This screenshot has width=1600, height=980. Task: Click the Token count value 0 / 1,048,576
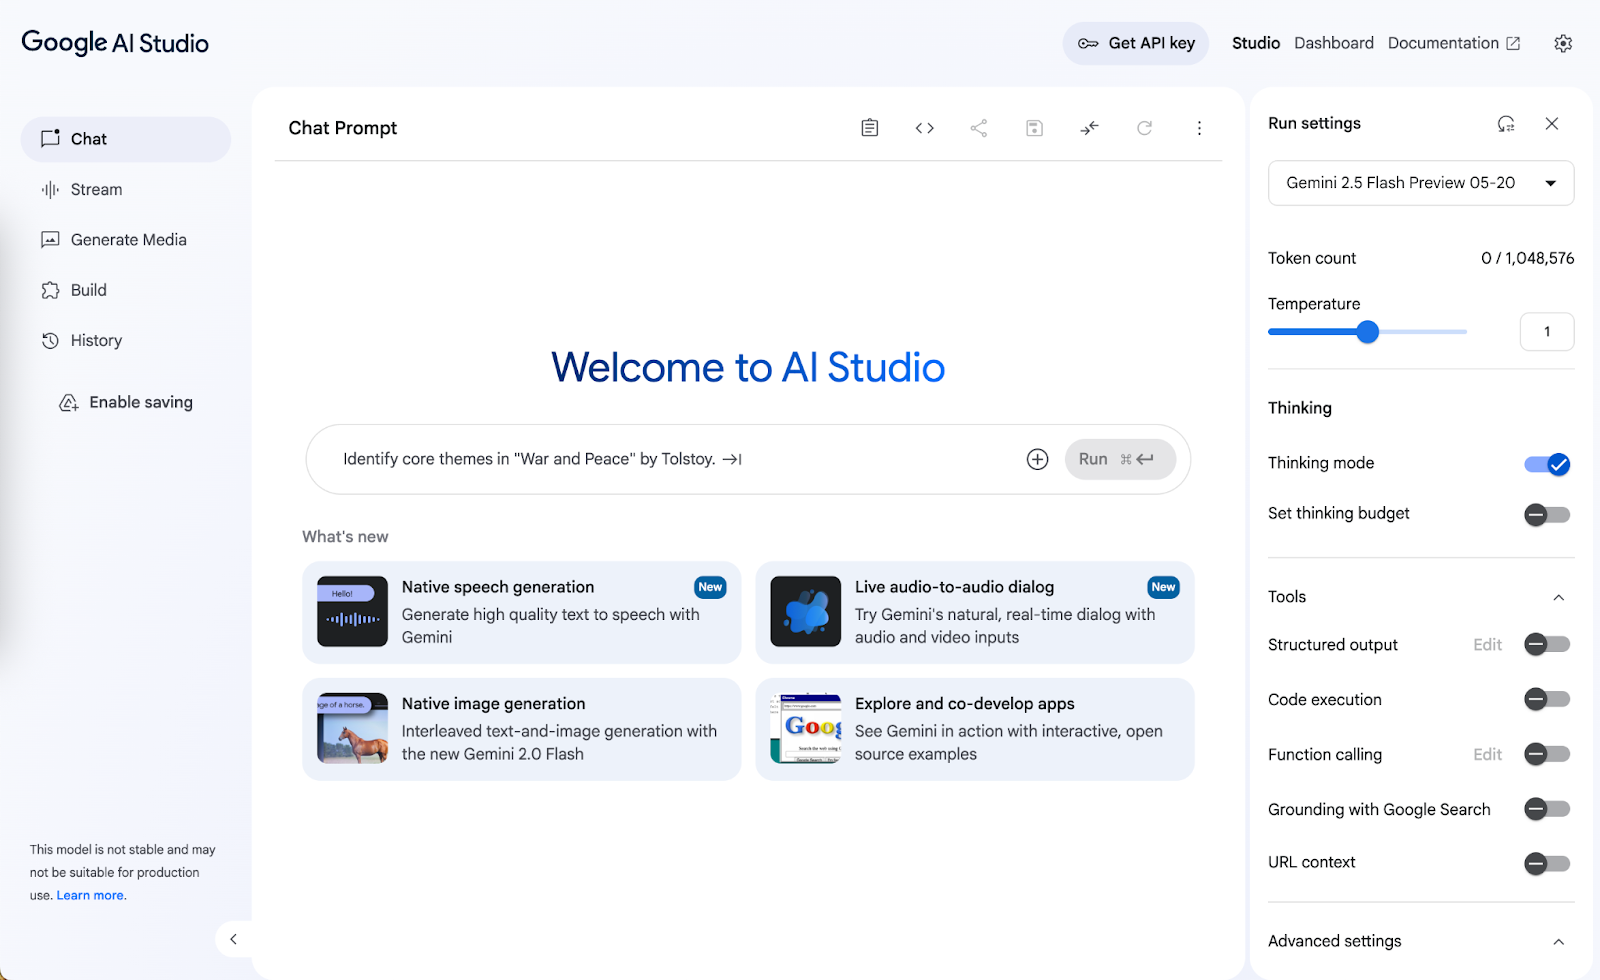tap(1528, 258)
